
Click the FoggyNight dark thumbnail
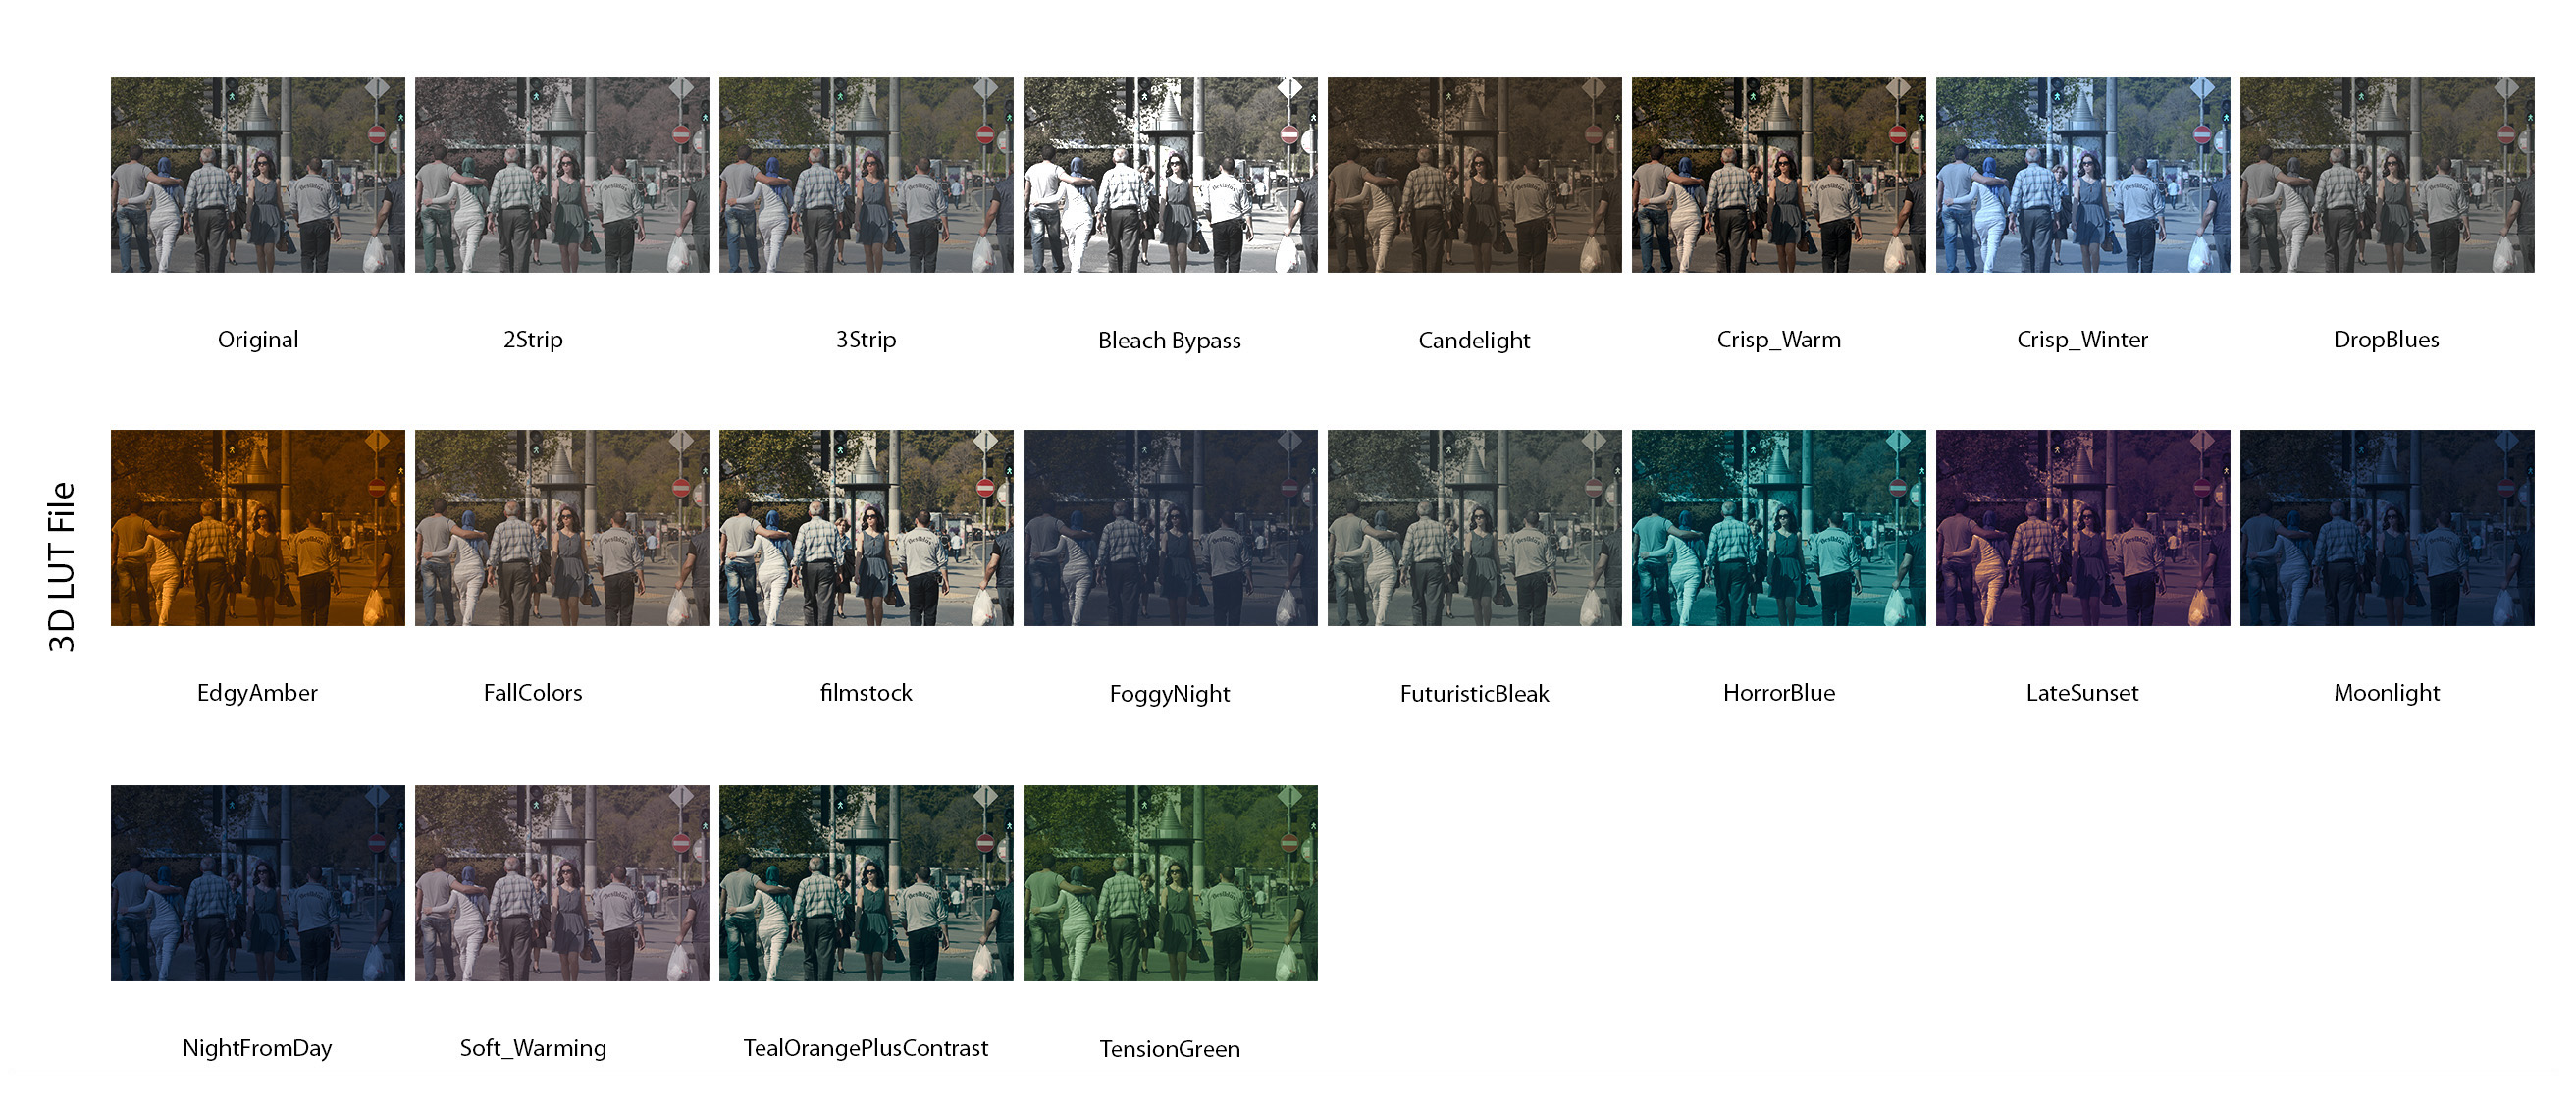point(1170,528)
